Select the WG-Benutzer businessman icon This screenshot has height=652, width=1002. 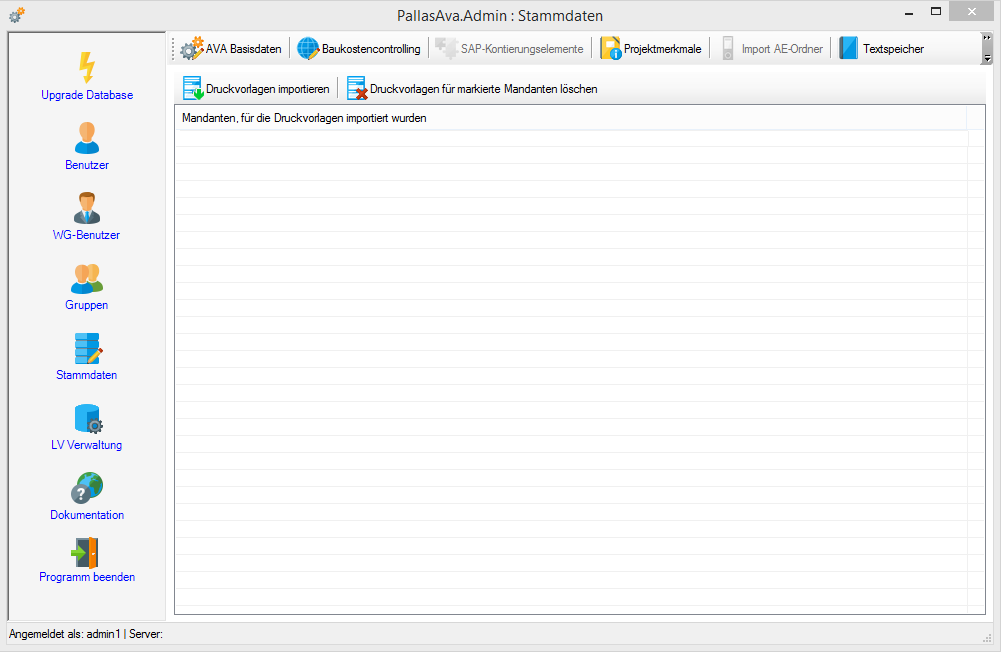point(87,208)
